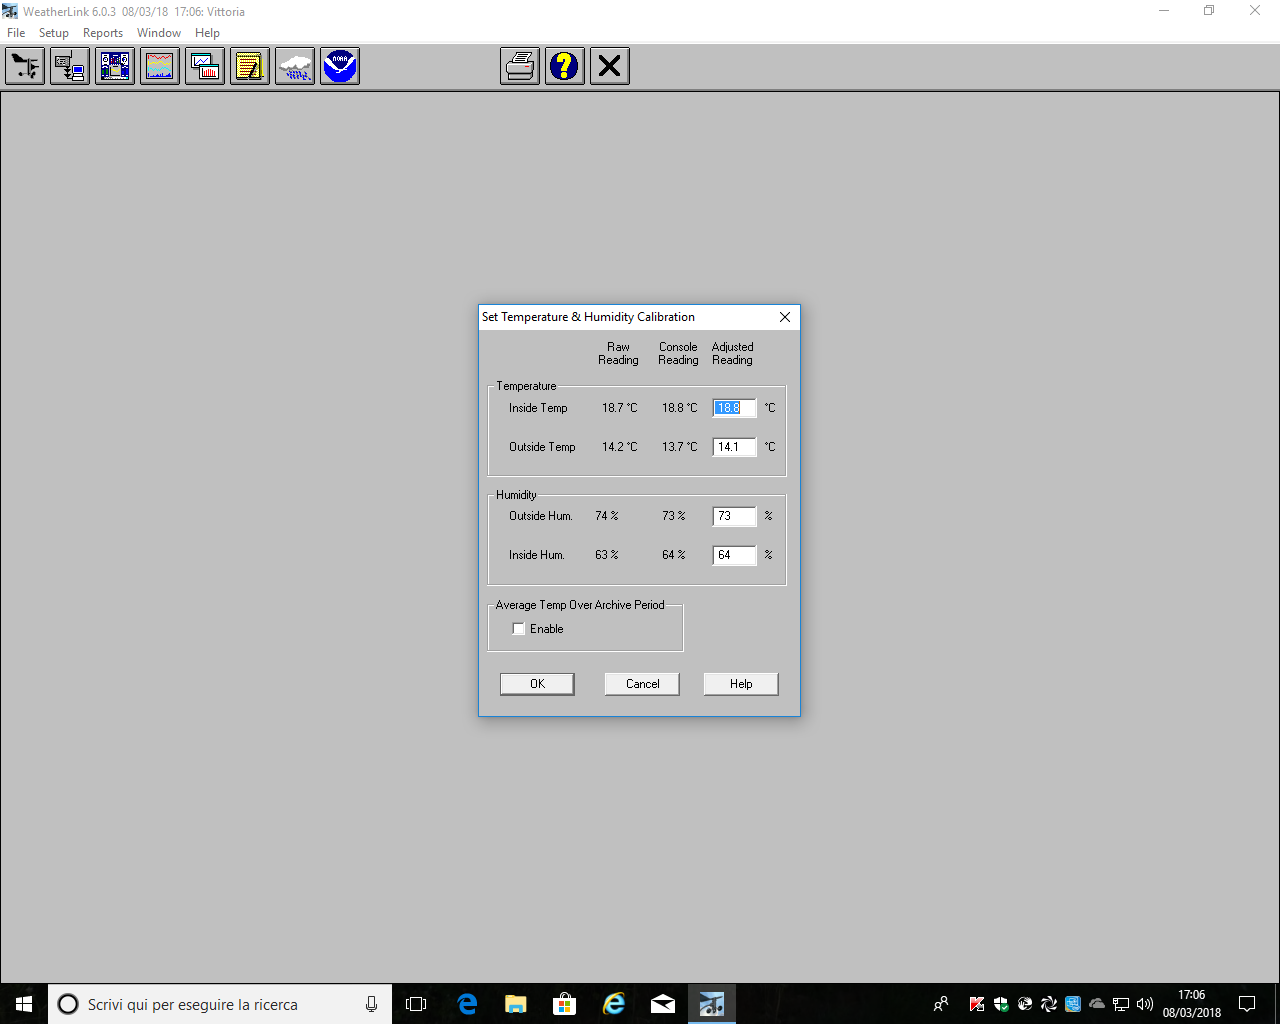Open Internet Explorer from the taskbar
Screen dimensions: 1280x1024
tap(614, 1004)
